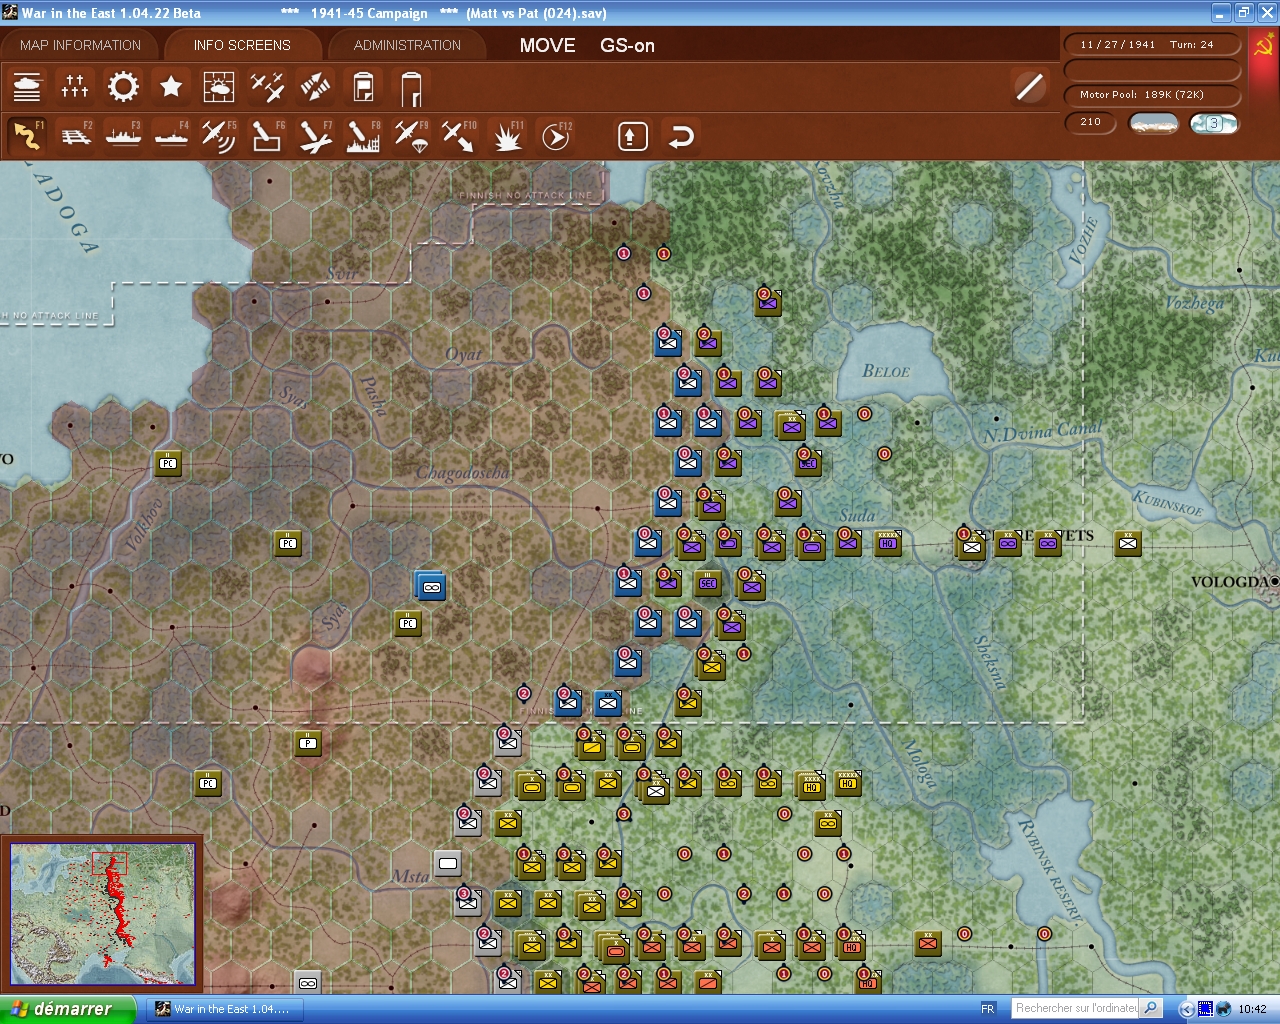Click the star victory screen icon

pyautogui.click(x=171, y=87)
